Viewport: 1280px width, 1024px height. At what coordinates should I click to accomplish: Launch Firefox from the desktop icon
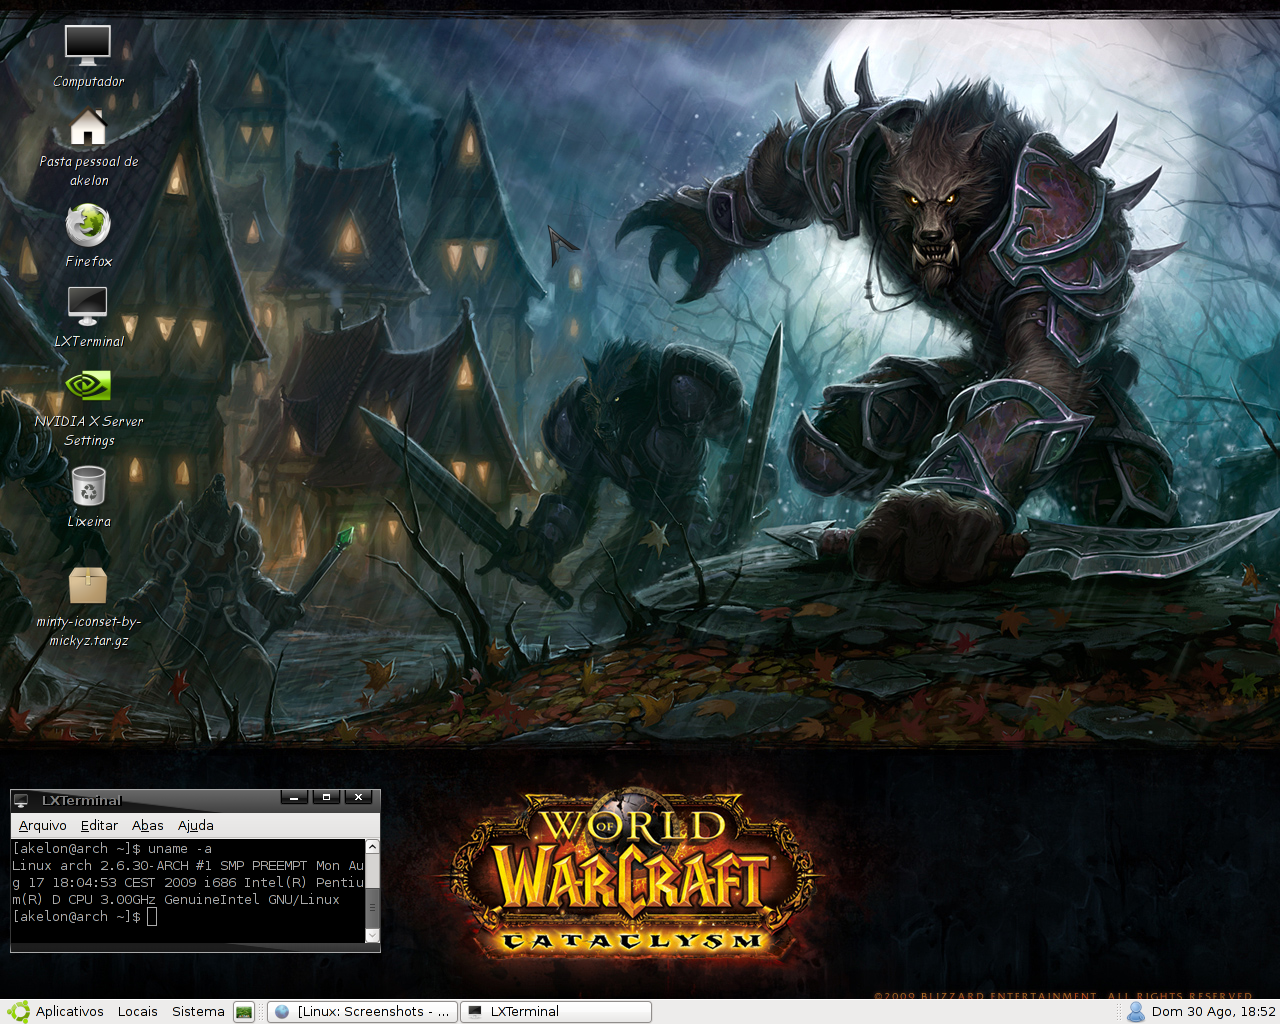[x=88, y=225]
